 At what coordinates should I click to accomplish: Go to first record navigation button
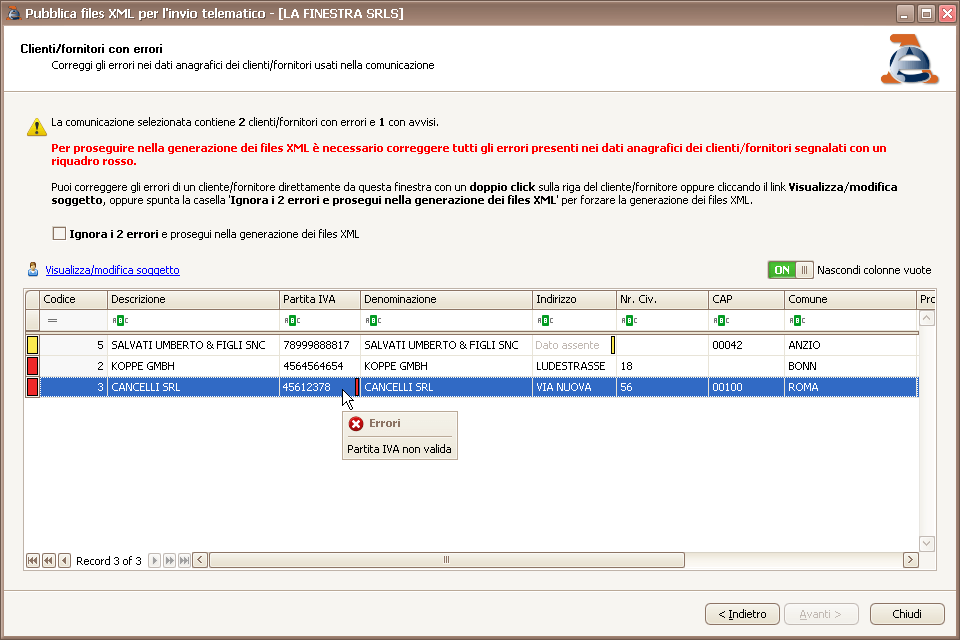click(x=33, y=560)
